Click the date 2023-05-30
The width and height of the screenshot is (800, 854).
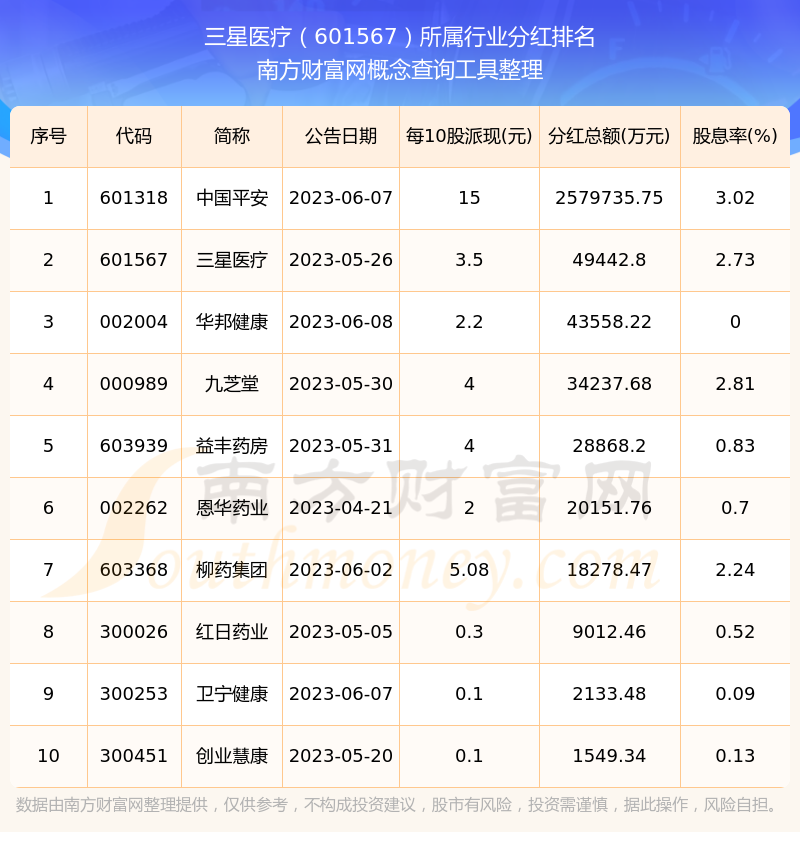tap(341, 385)
